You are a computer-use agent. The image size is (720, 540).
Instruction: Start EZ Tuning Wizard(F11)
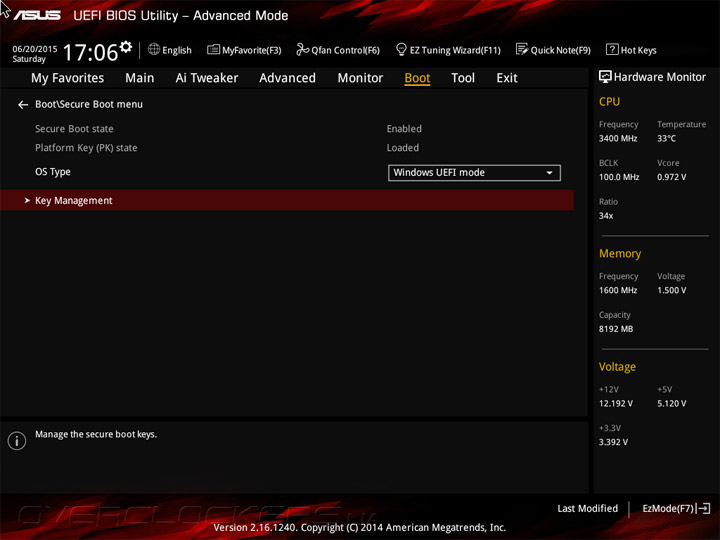[x=448, y=50]
